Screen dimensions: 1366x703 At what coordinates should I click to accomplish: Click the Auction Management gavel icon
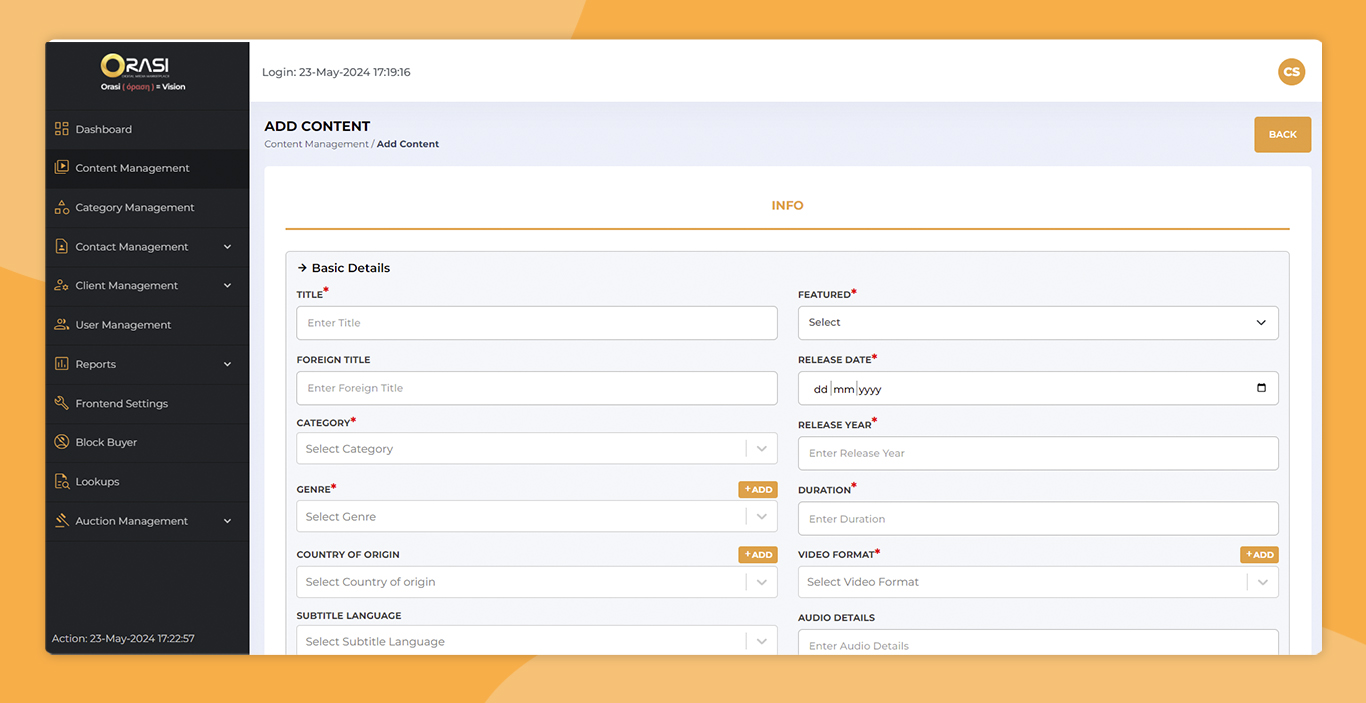click(x=62, y=521)
